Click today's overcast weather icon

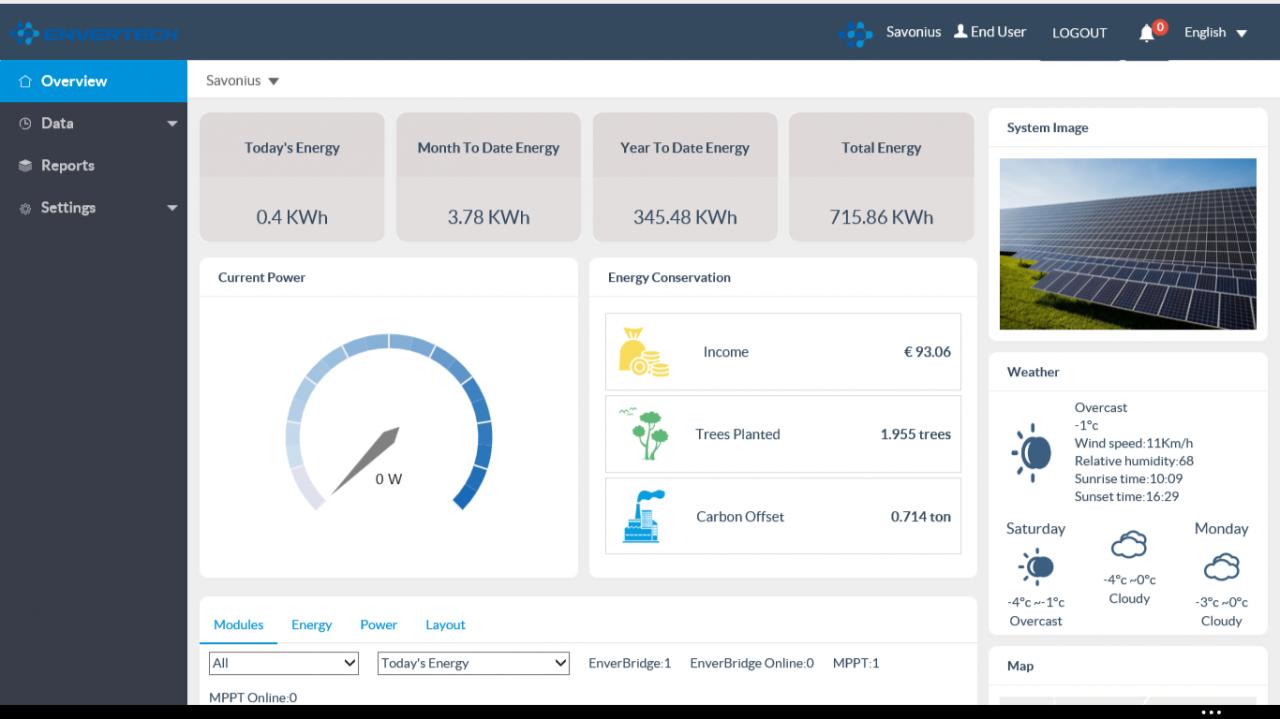pyautogui.click(x=1031, y=452)
